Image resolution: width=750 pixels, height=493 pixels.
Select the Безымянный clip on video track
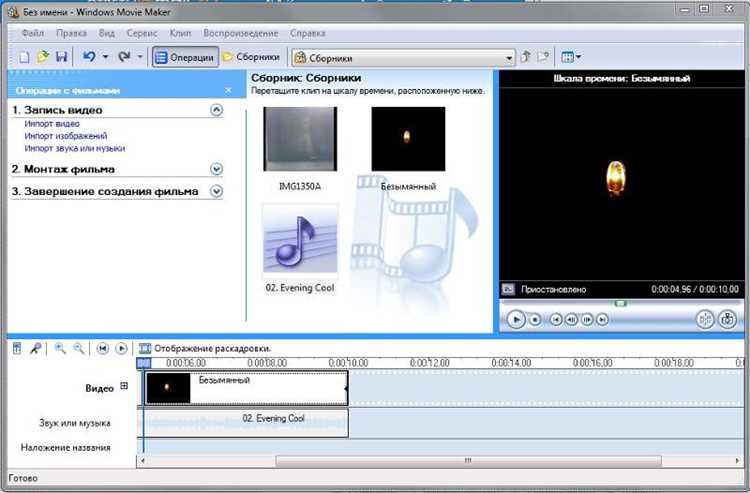246,388
